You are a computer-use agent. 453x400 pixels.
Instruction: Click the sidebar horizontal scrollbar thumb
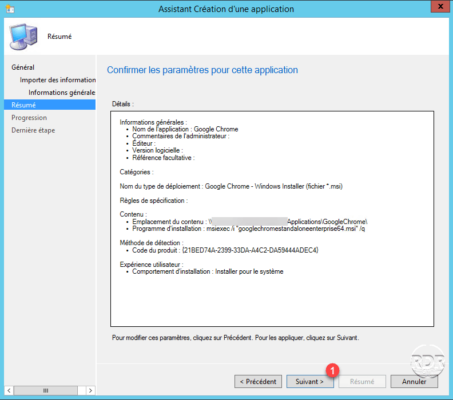pyautogui.click(x=46, y=390)
